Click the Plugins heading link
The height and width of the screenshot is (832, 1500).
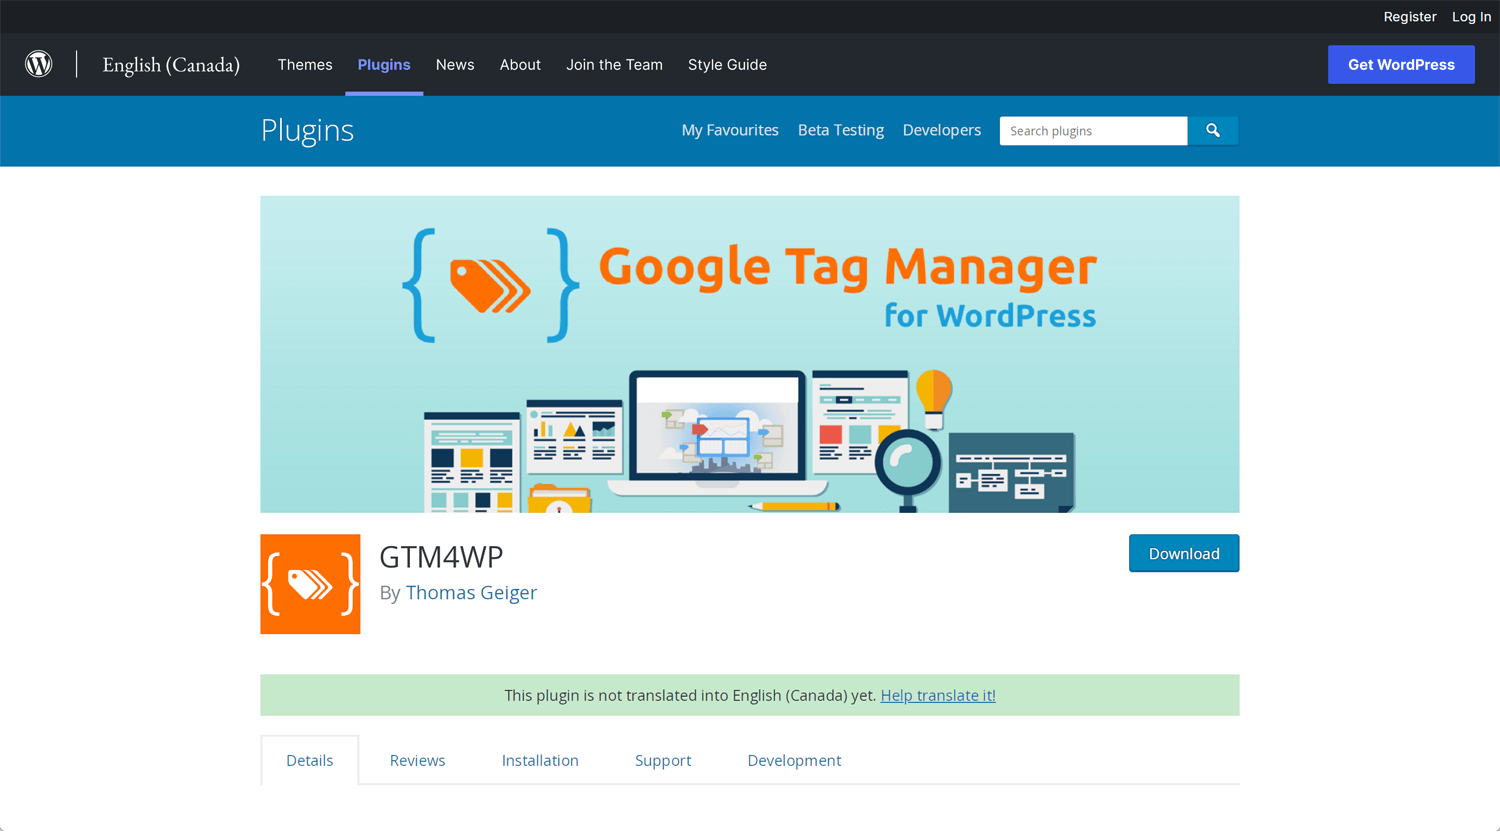[x=307, y=131]
